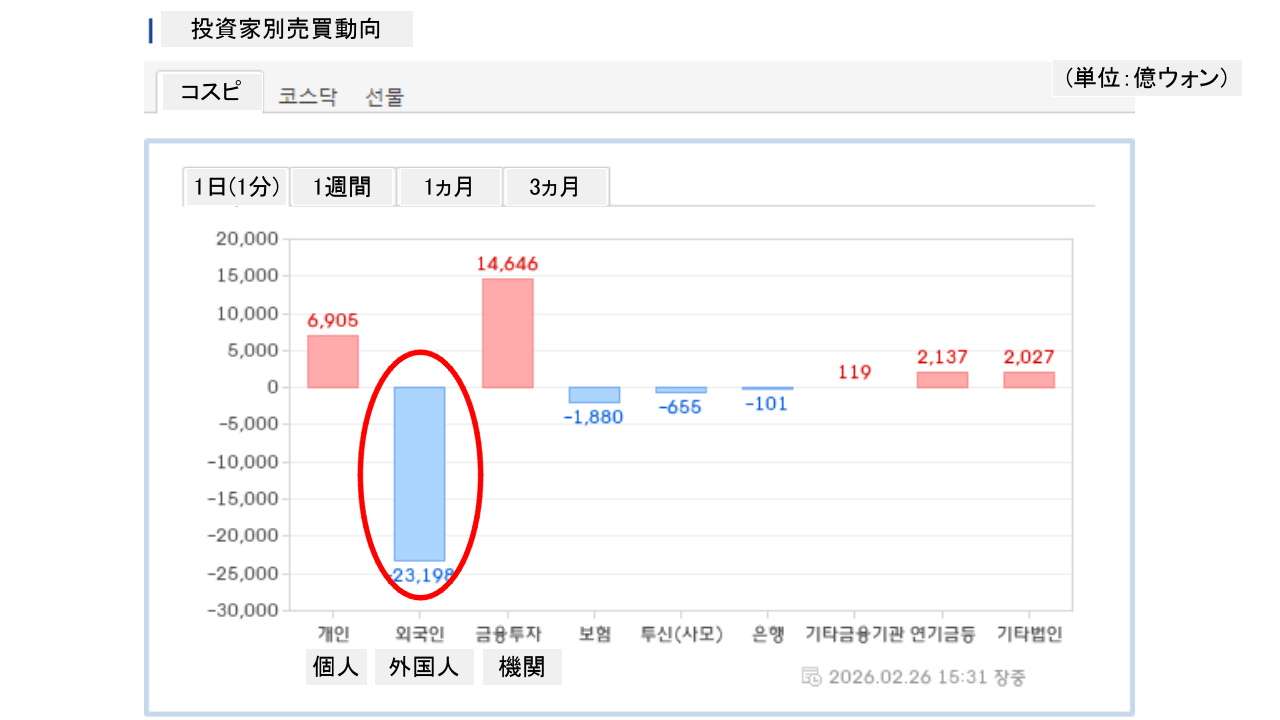Click the 機関 label under the chart
This screenshot has height=720, width=1280.
[x=522, y=668]
